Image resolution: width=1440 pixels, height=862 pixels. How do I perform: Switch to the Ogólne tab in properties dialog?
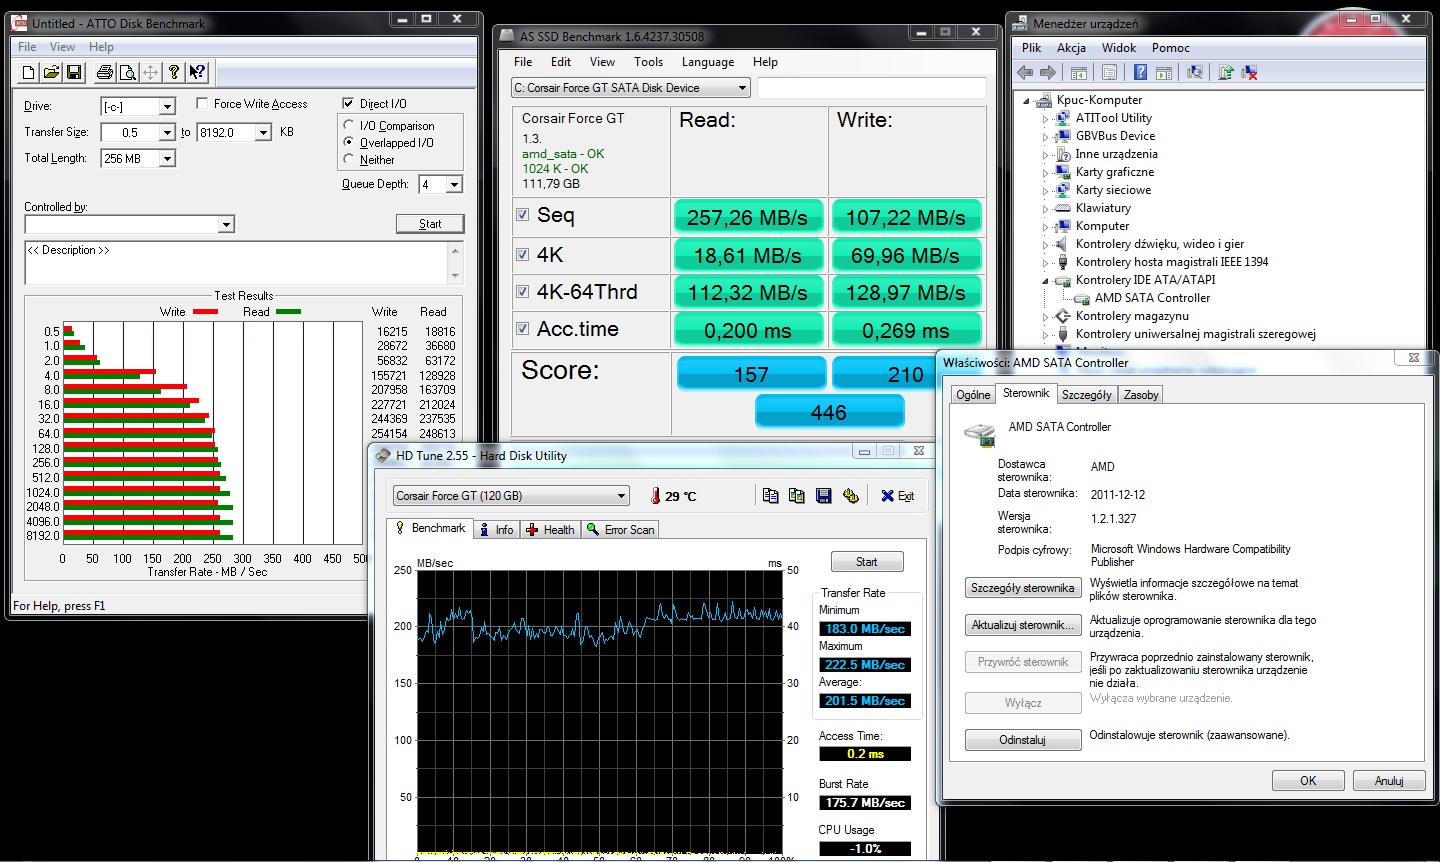[x=973, y=395]
